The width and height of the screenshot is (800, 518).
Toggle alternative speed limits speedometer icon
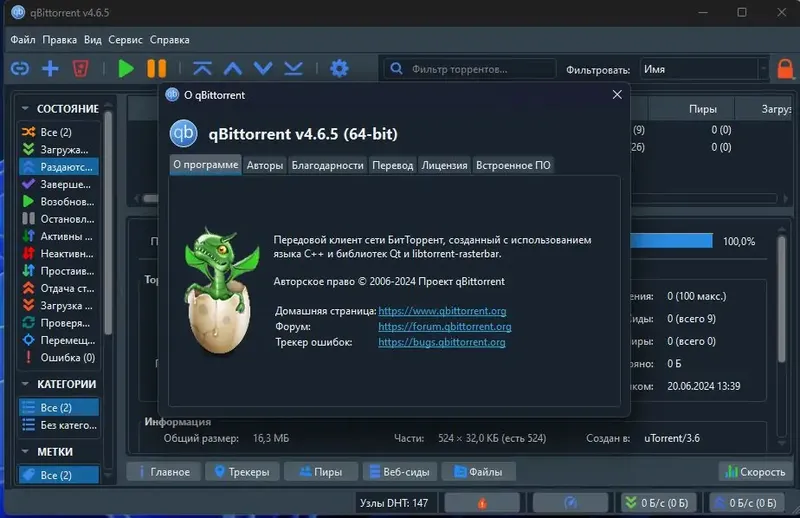(x=570, y=503)
